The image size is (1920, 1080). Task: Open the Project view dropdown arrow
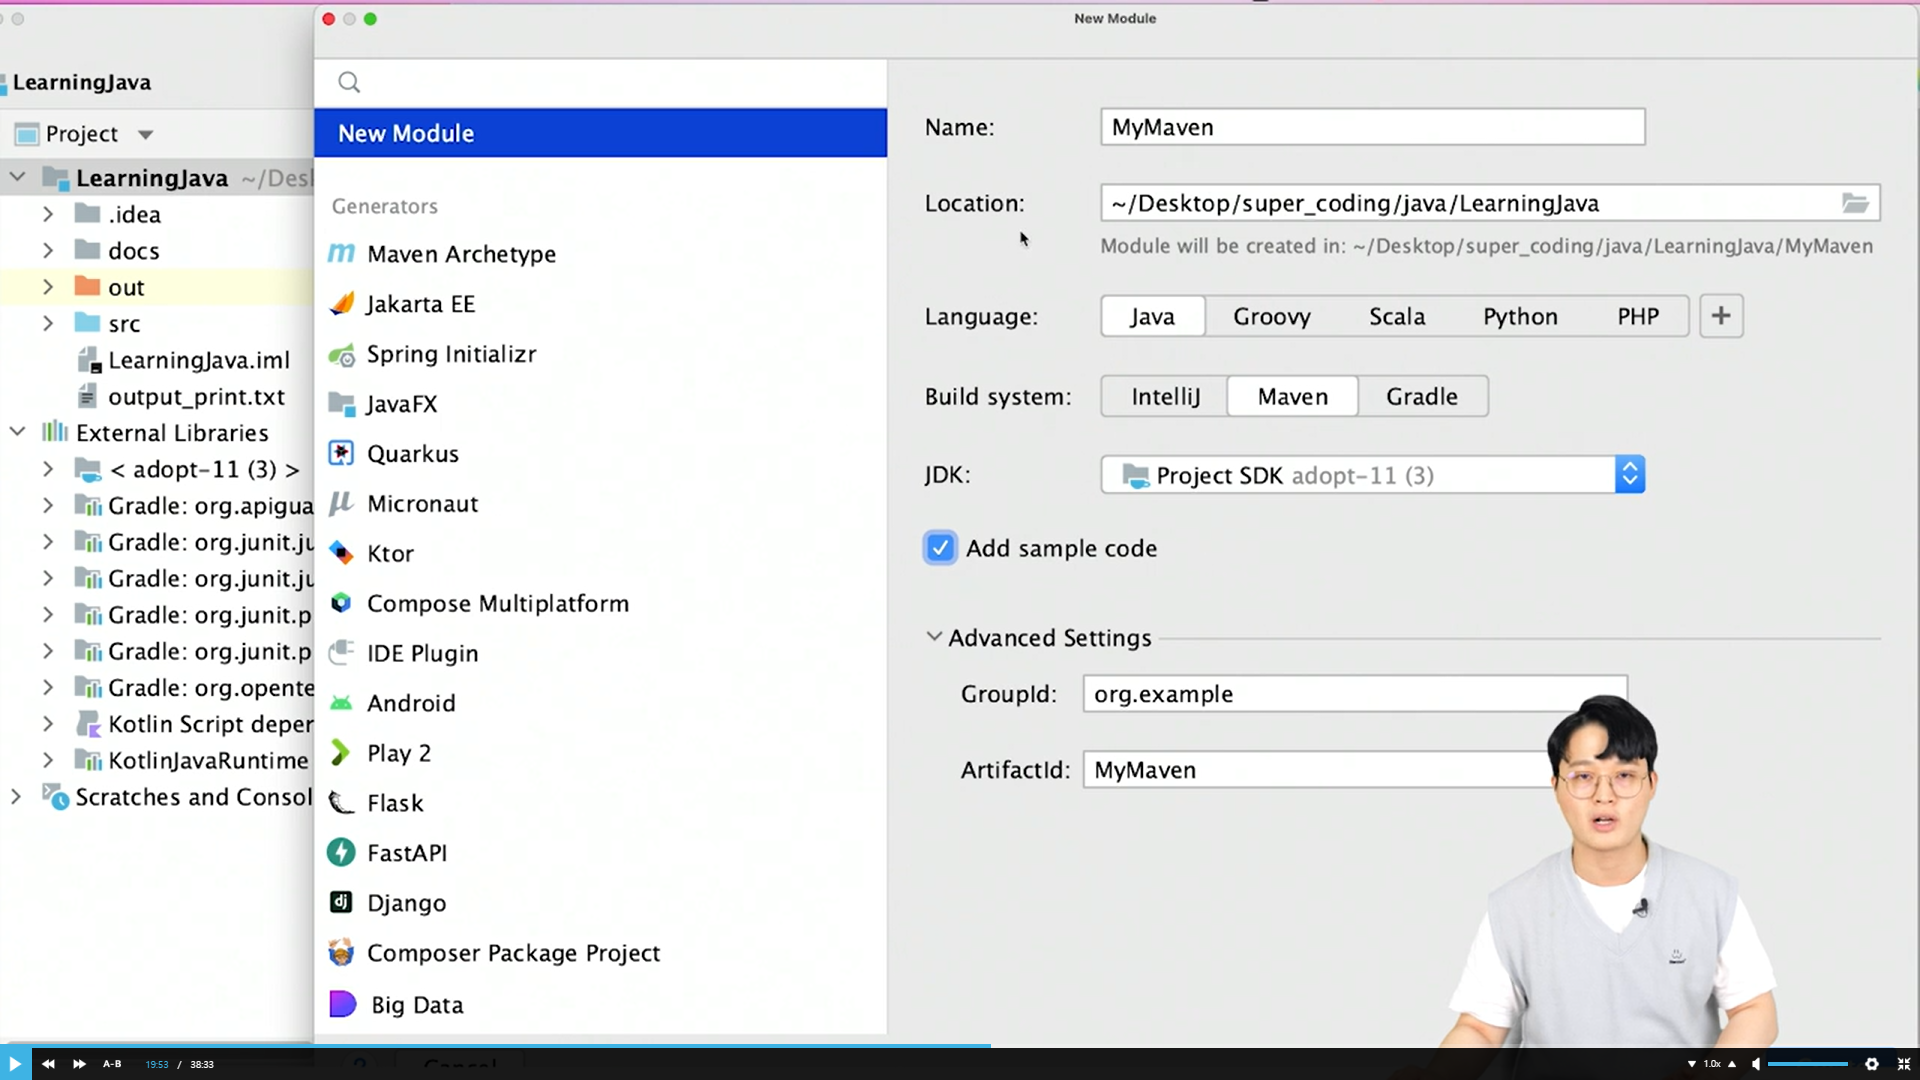[x=145, y=134]
